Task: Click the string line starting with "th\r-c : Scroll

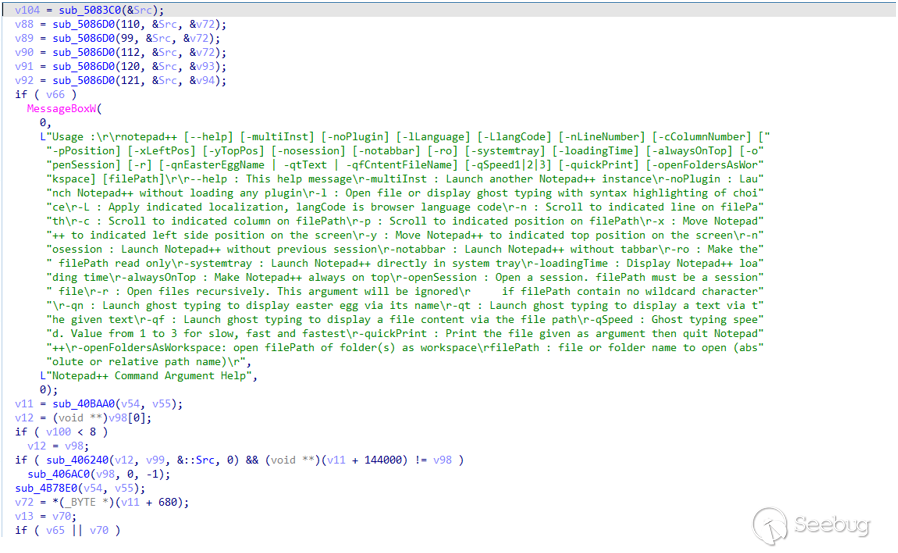Action: [405, 221]
